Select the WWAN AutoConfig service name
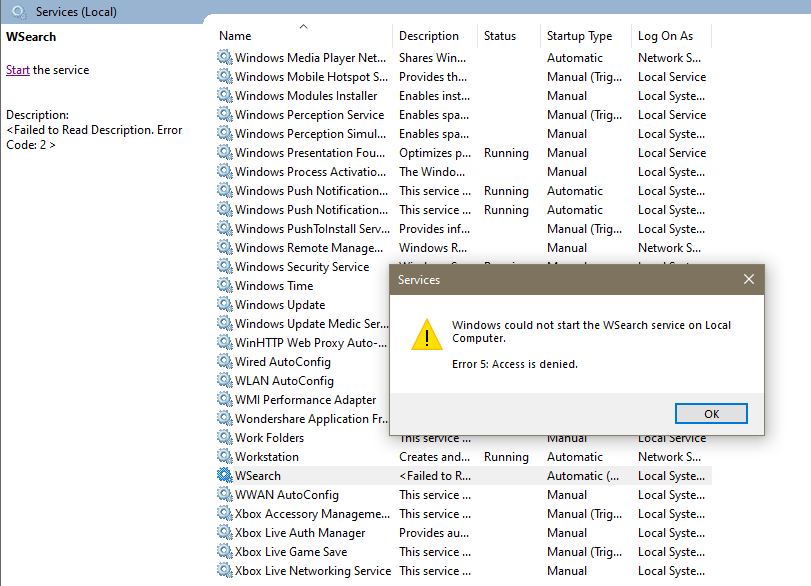 [287, 494]
